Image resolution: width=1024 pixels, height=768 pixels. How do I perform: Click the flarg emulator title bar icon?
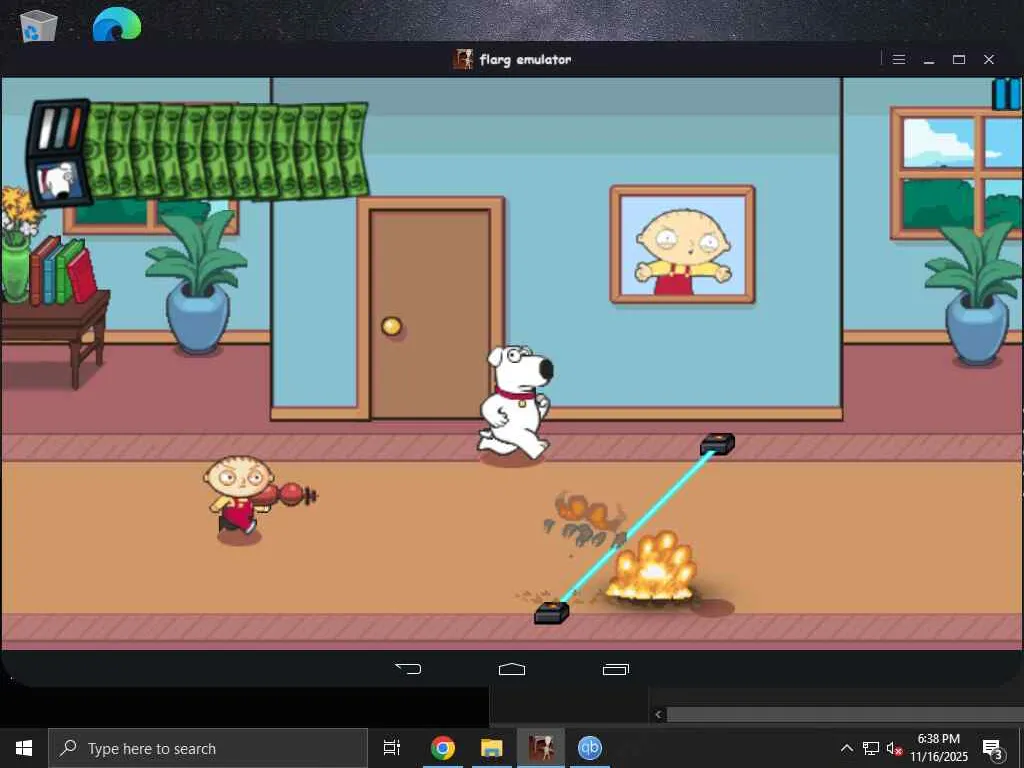coord(463,59)
